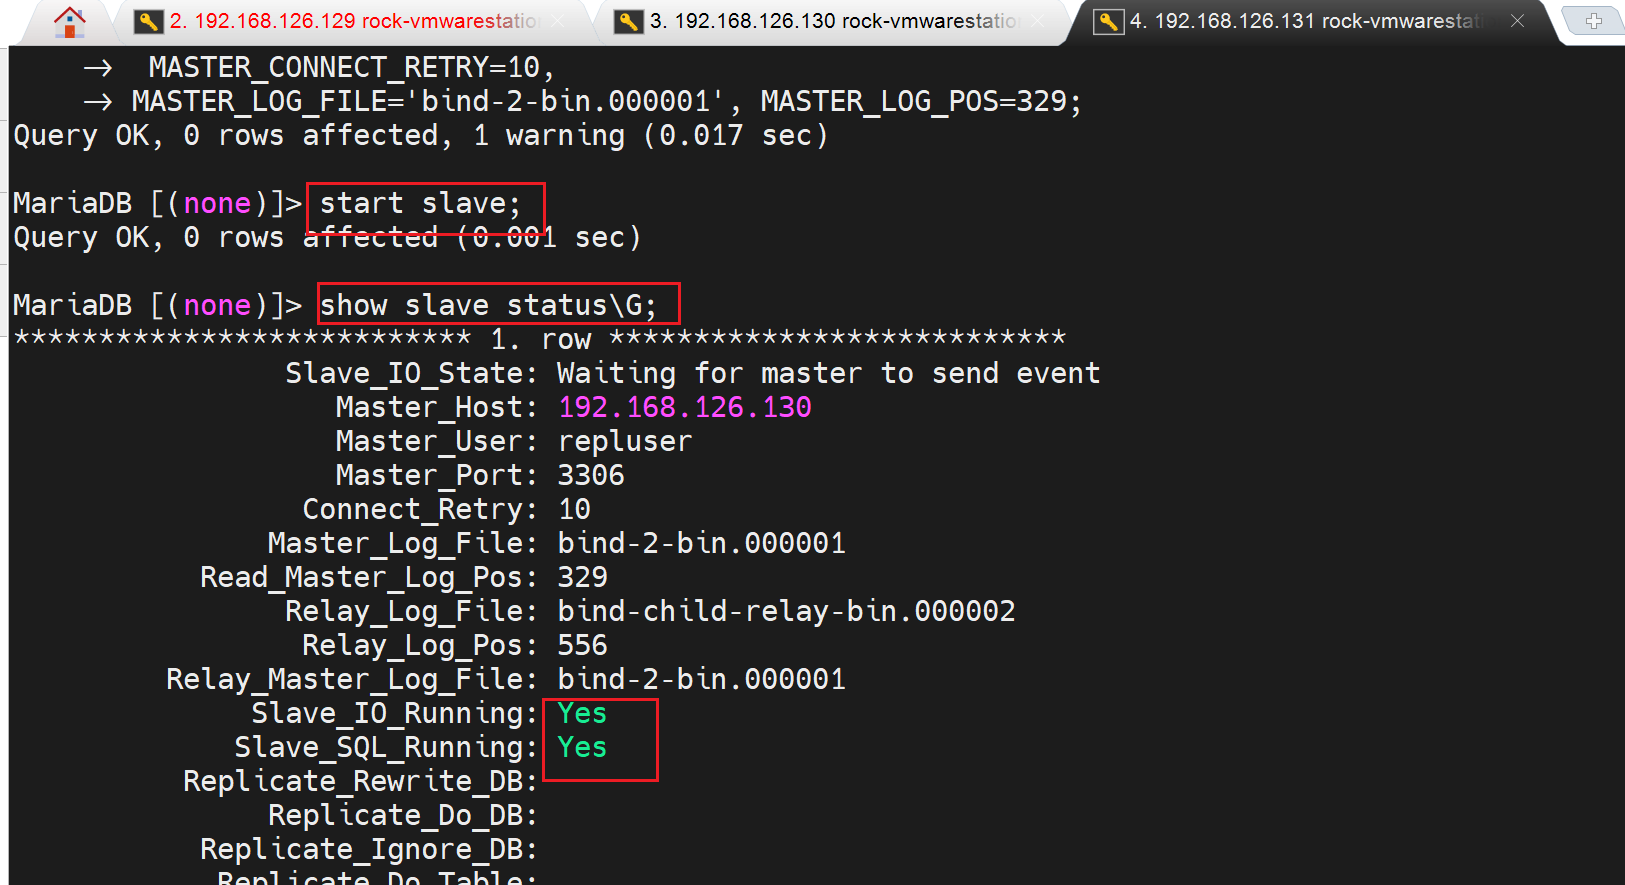Click key icon on 192.168.126.129 tab

click(148, 21)
